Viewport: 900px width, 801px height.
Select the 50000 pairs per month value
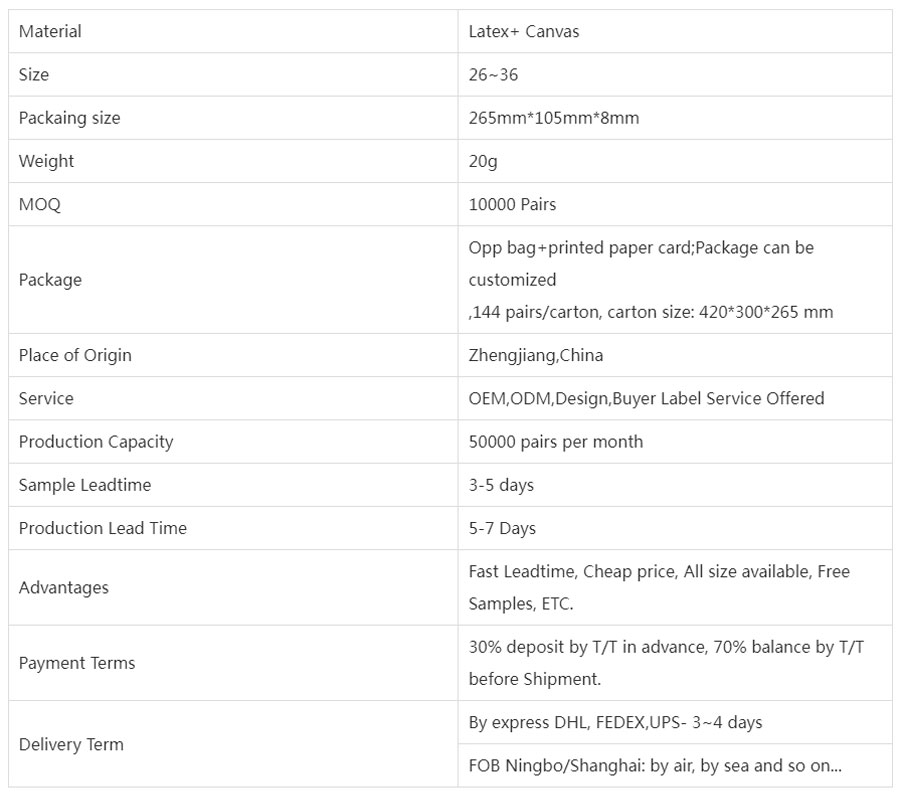point(556,442)
